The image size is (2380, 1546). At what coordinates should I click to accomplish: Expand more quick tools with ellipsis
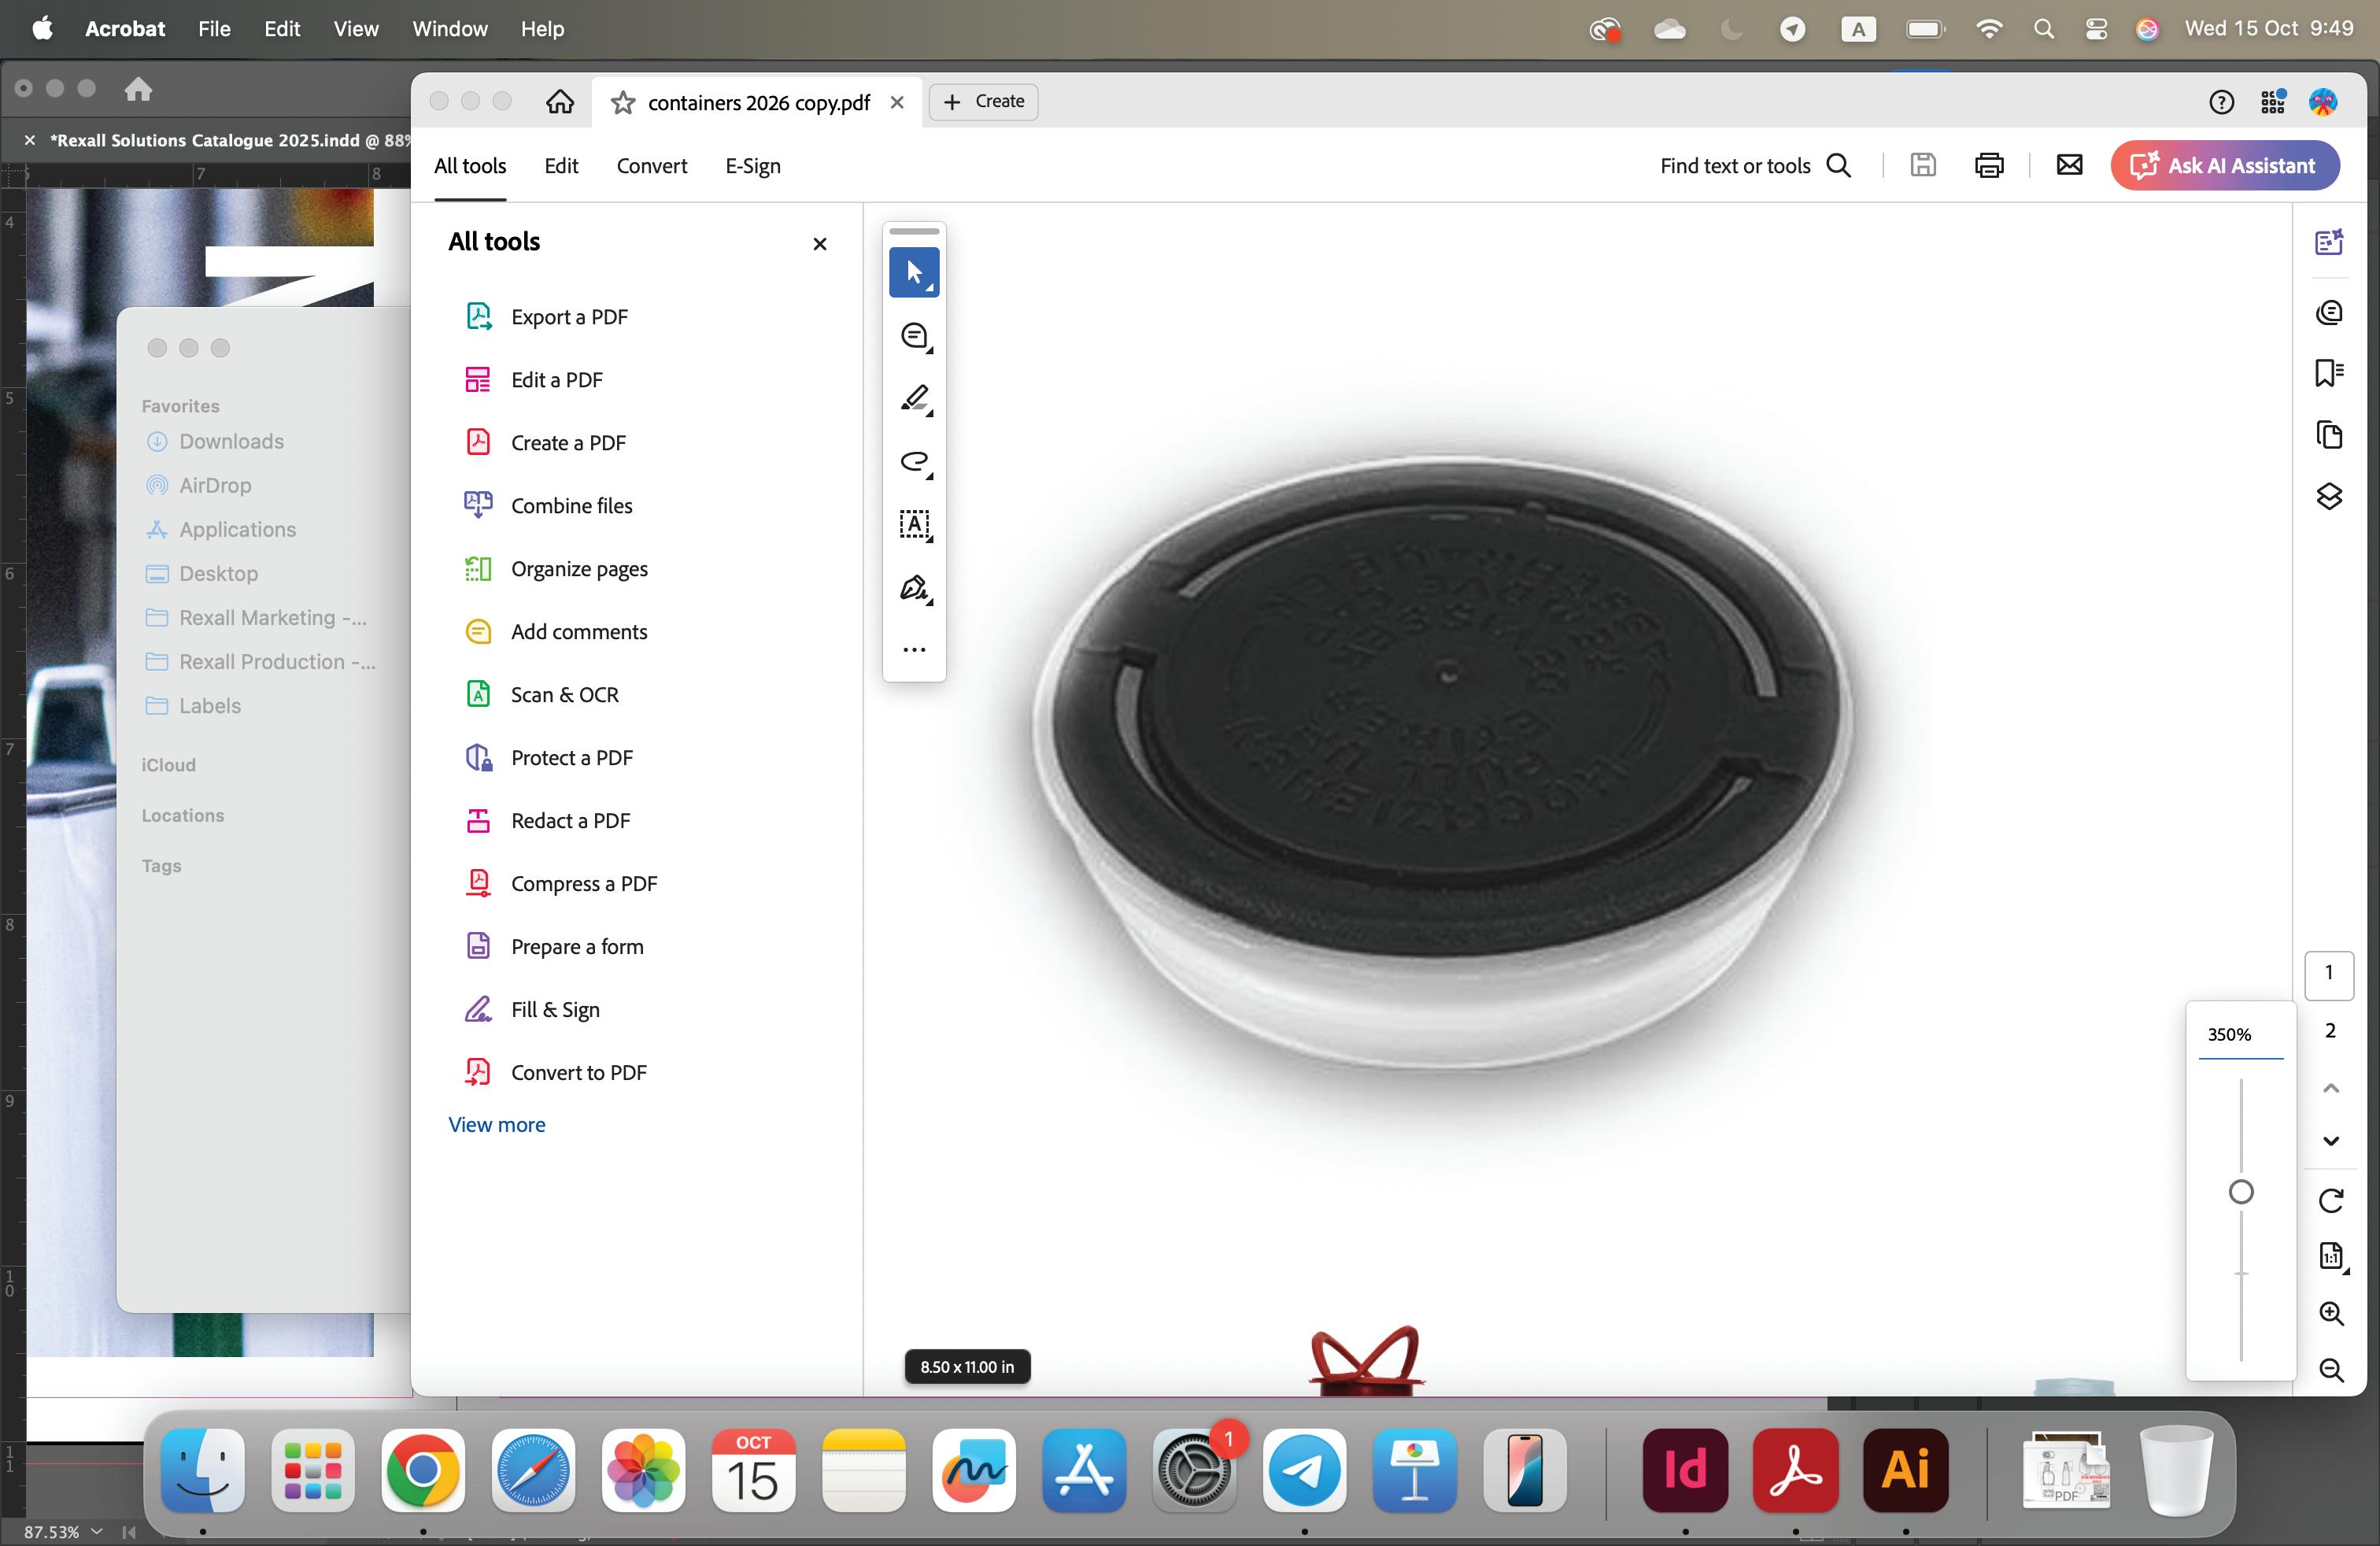(914, 650)
